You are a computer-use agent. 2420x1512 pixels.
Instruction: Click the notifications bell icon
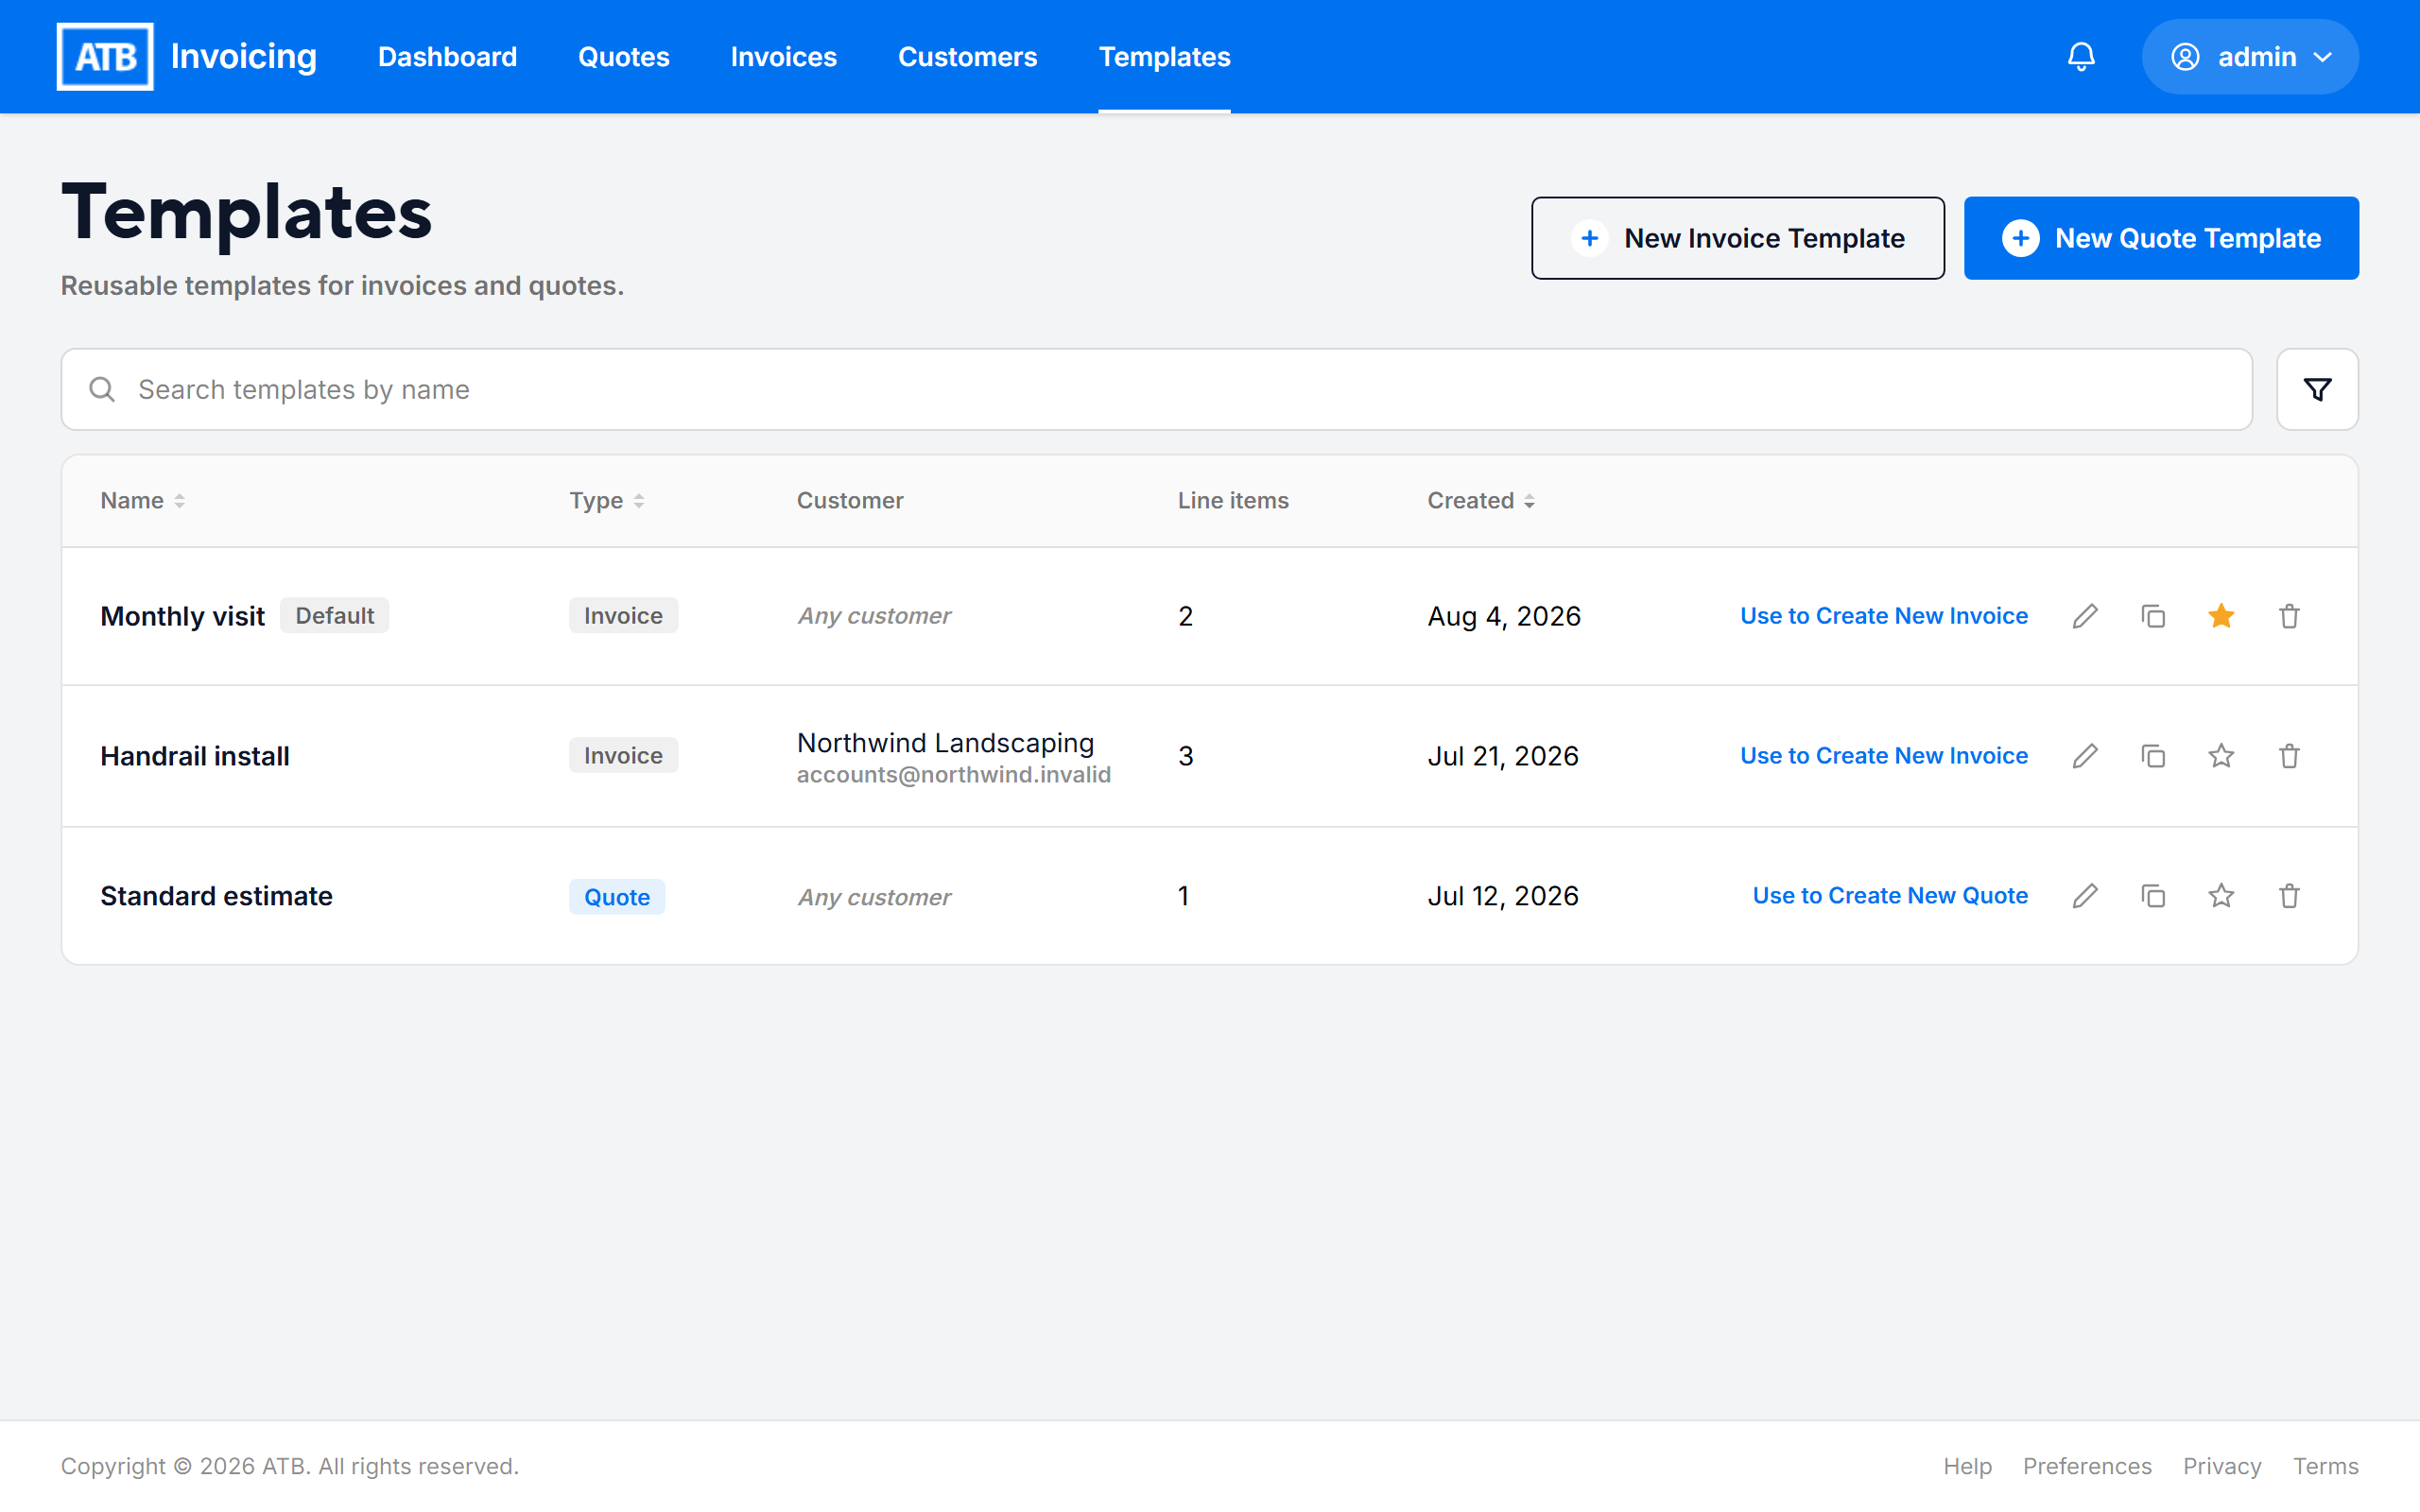coord(2081,57)
